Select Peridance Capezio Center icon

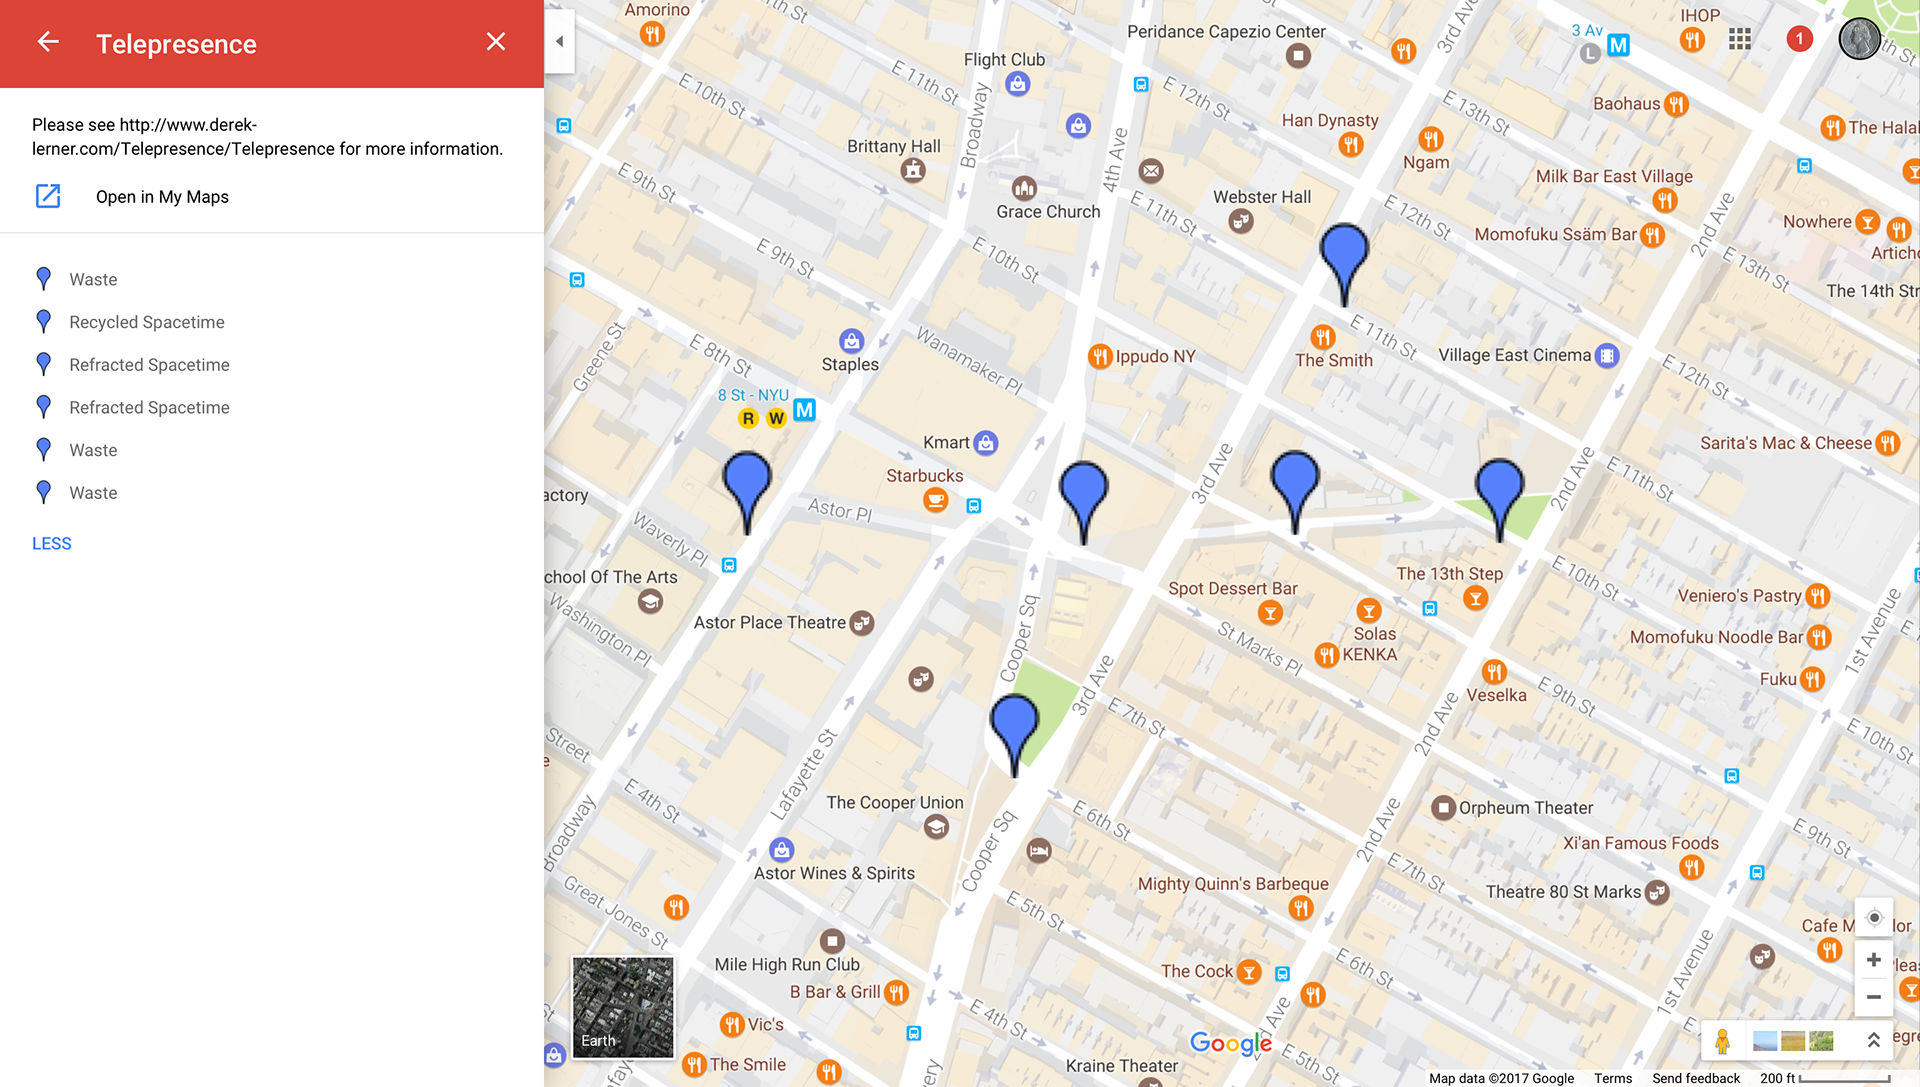(x=1298, y=56)
